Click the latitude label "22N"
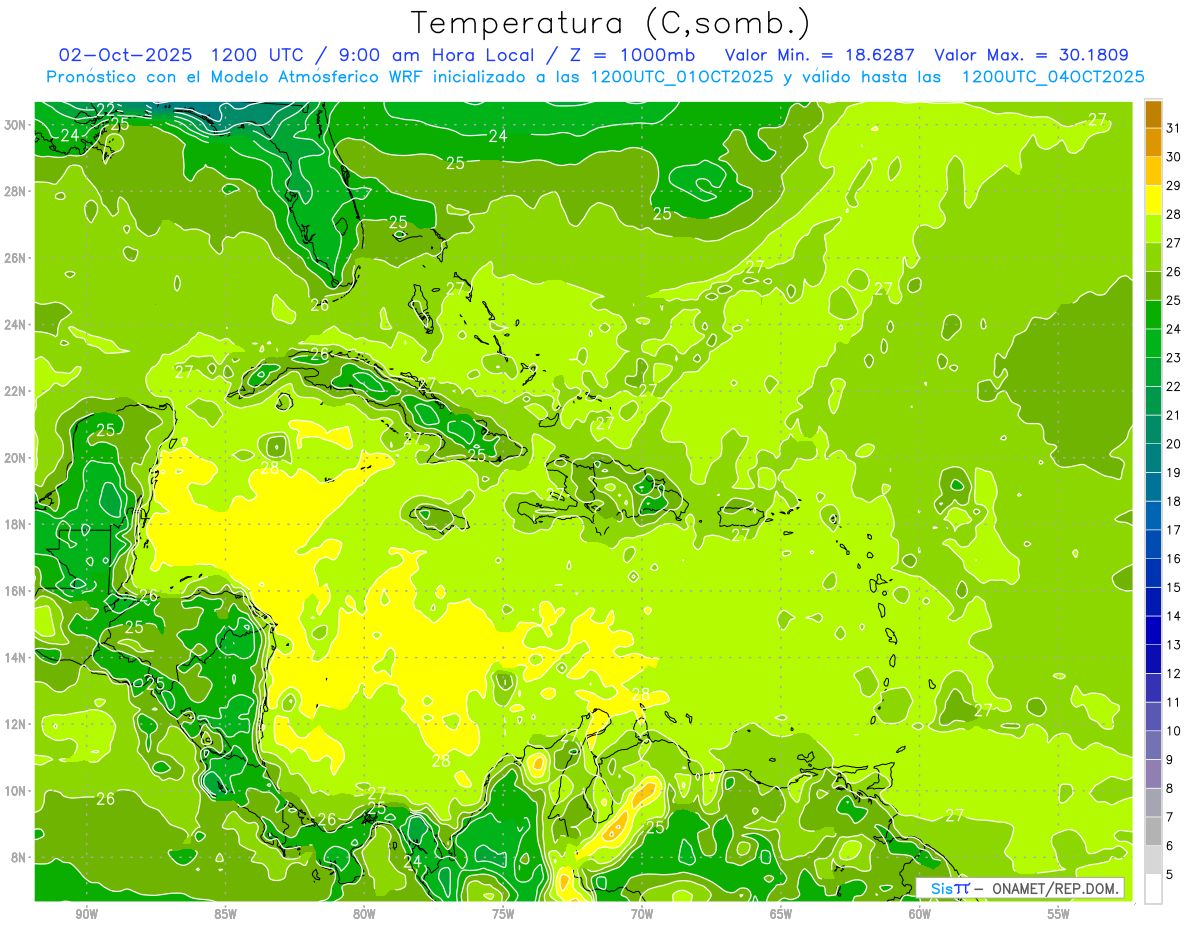Screen dimensions: 1200x927 coord(16,391)
